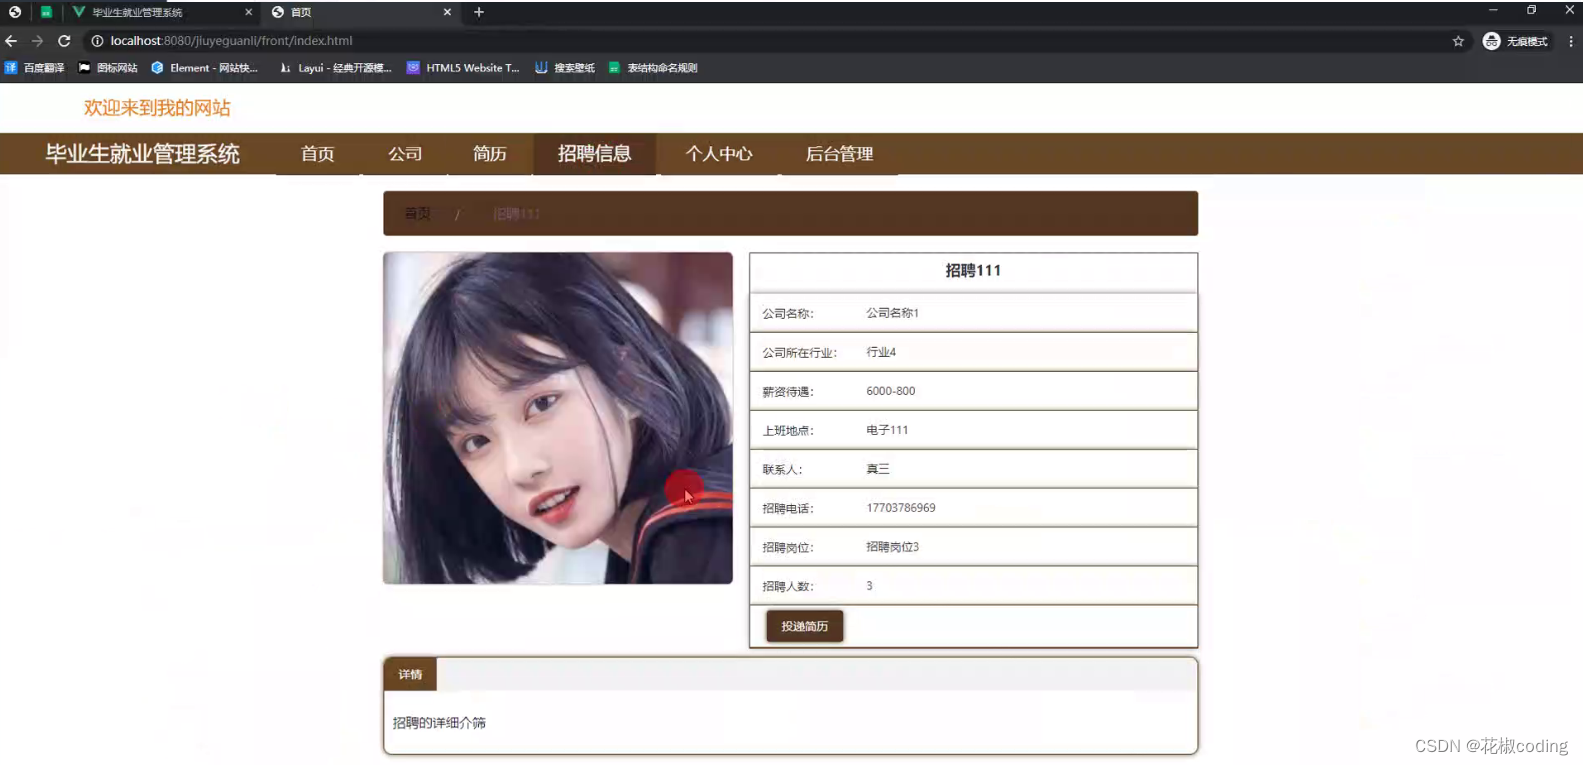Viewport: 1583px width, 765px height.
Task: Click the 招聘111 title heading
Action: pyautogui.click(x=973, y=271)
